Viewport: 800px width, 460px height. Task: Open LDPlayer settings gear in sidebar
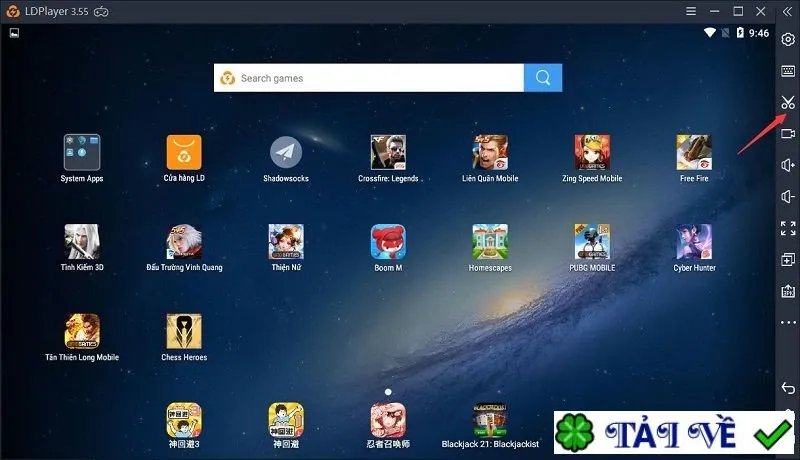click(x=788, y=39)
